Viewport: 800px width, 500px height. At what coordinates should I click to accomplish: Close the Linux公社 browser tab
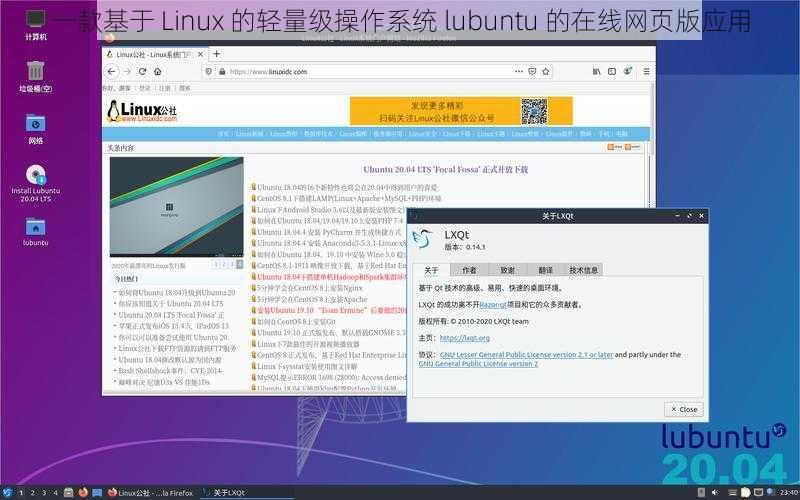(201, 54)
